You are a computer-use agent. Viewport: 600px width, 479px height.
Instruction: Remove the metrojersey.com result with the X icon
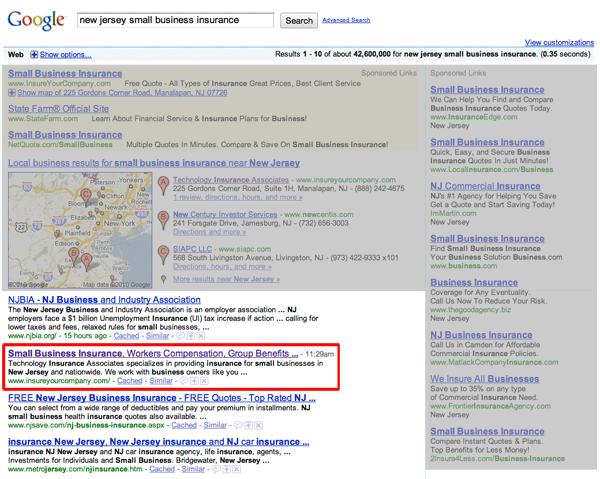pyautogui.click(x=237, y=469)
